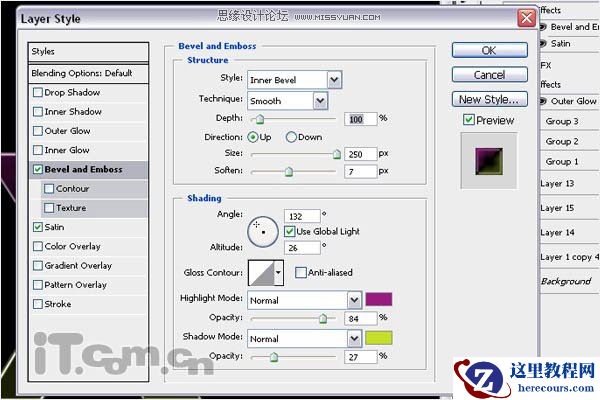Screen dimensions: 600x400
Task: Click the Highlight Opacity slider handle
Action: pyautogui.click(x=323, y=318)
